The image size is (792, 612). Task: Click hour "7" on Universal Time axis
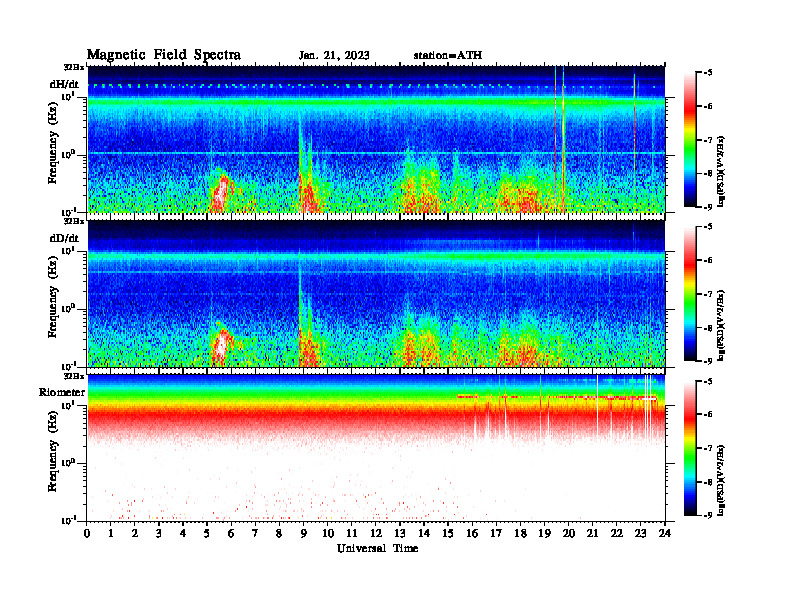click(x=255, y=533)
